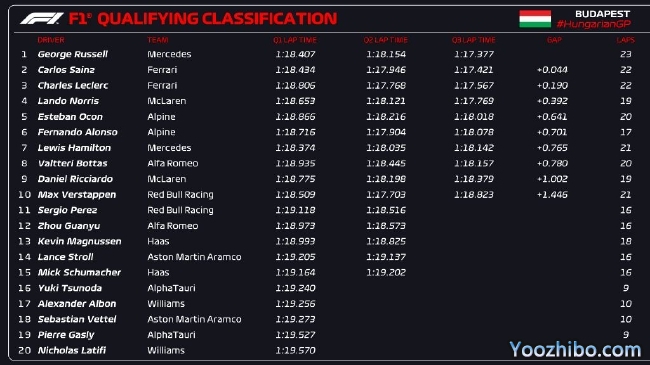Click the Q3 LAP TIME header
This screenshot has width=650, height=365.
pyautogui.click(x=473, y=40)
